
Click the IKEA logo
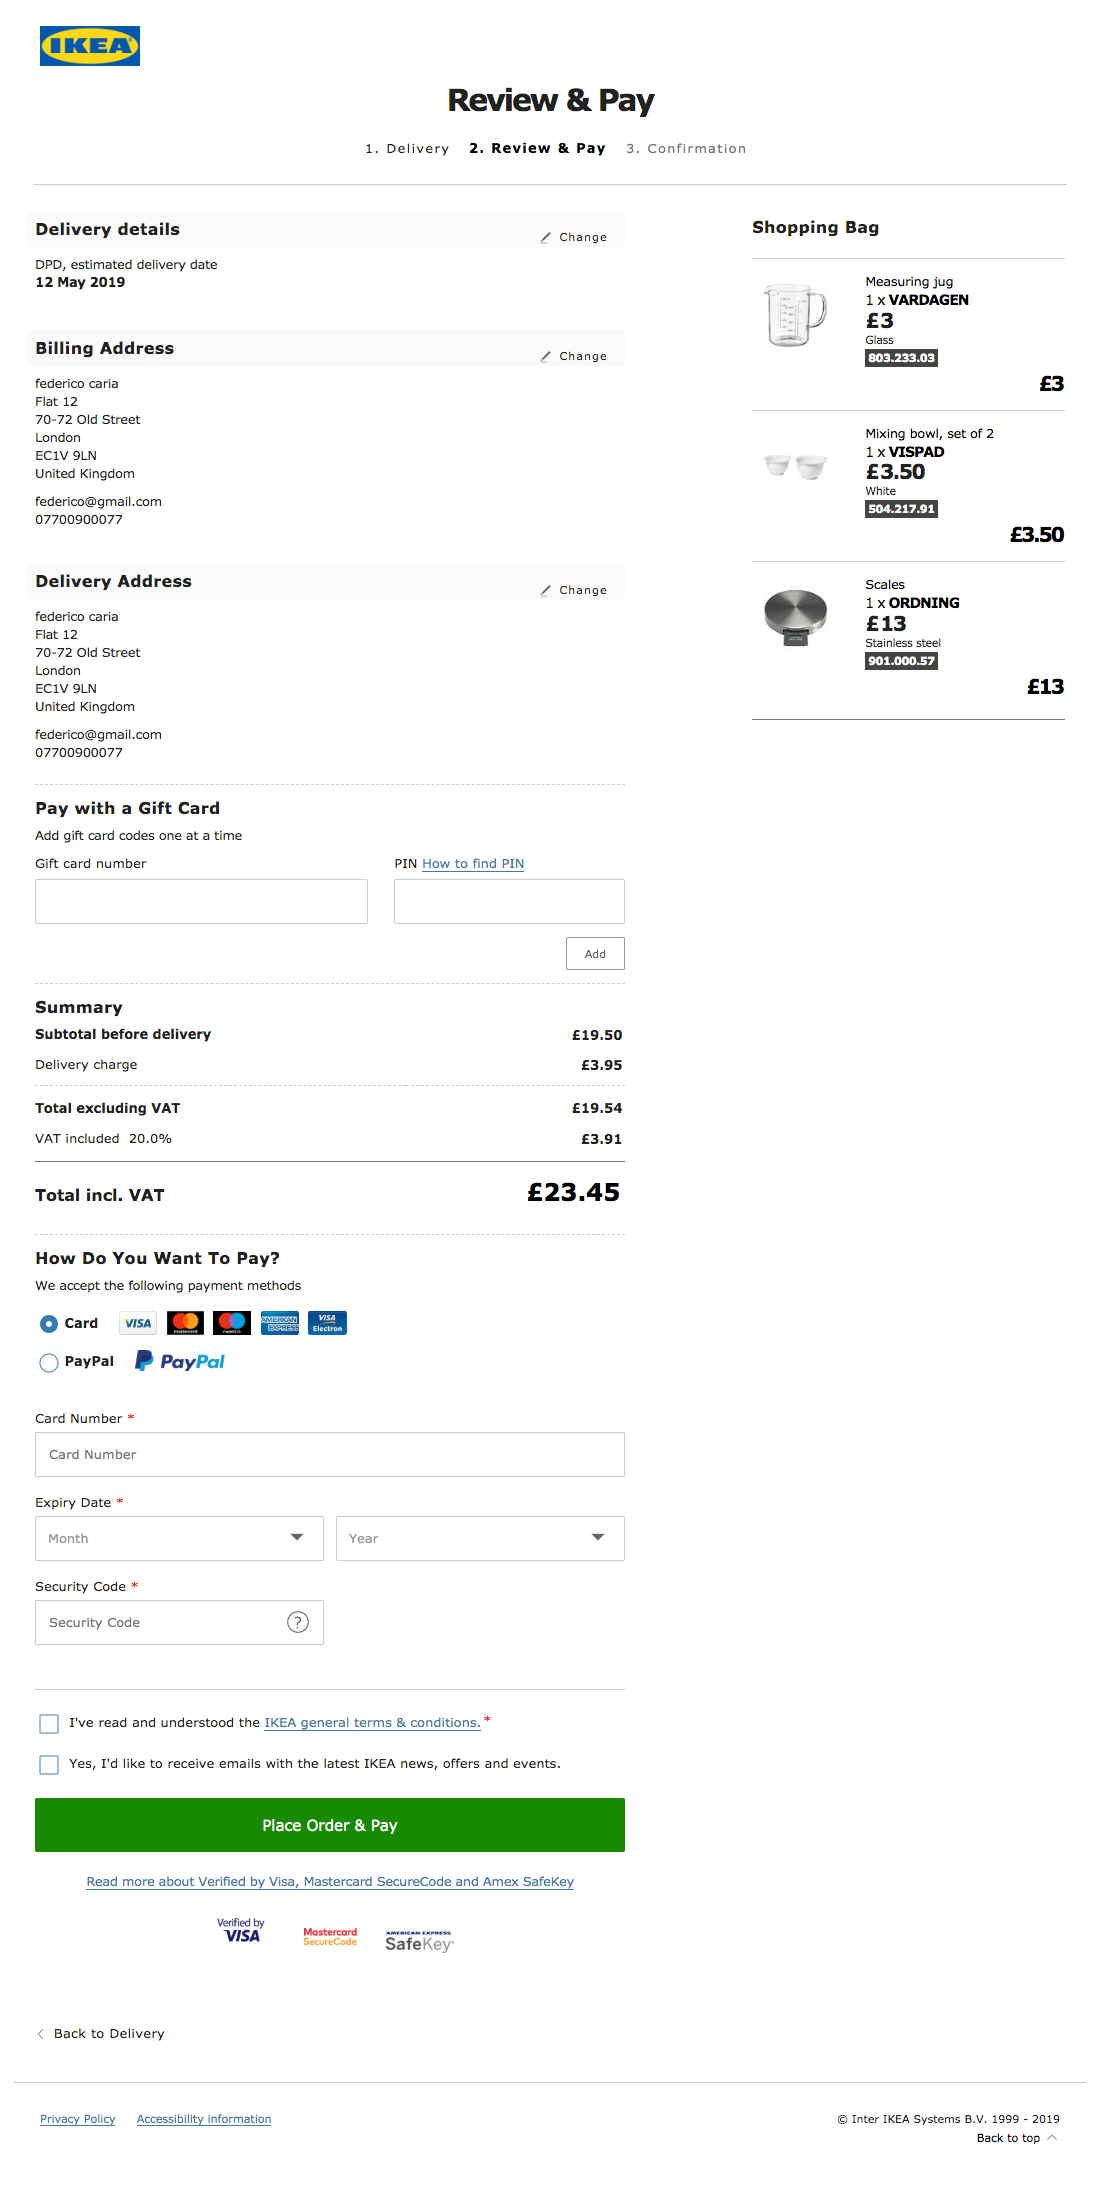(90, 46)
